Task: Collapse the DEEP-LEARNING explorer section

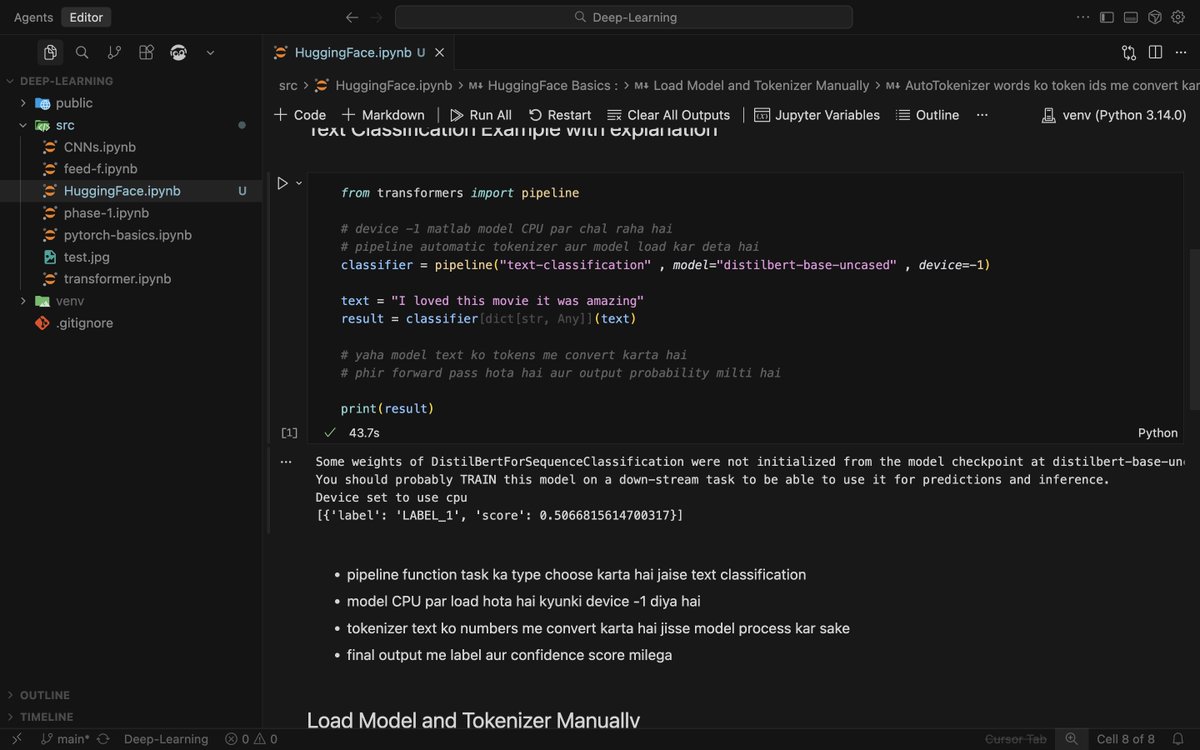Action: (66, 81)
